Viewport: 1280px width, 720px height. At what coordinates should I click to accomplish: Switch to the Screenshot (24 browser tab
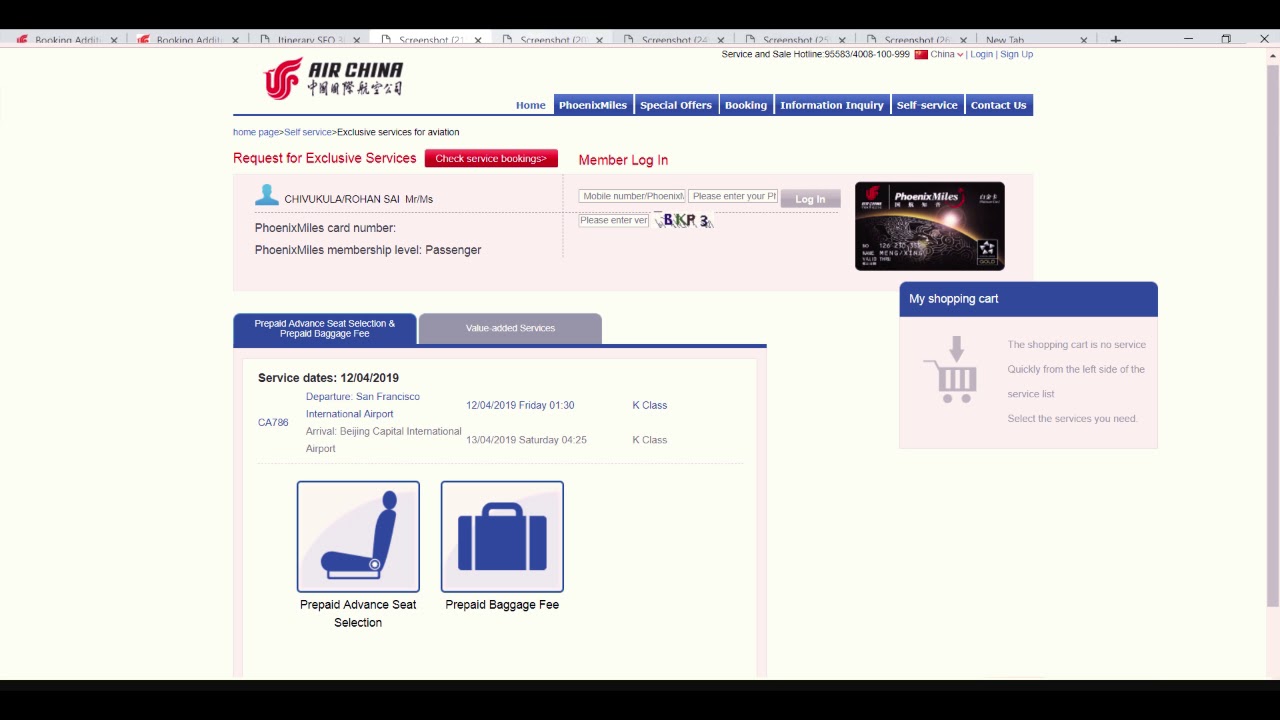coord(674,40)
